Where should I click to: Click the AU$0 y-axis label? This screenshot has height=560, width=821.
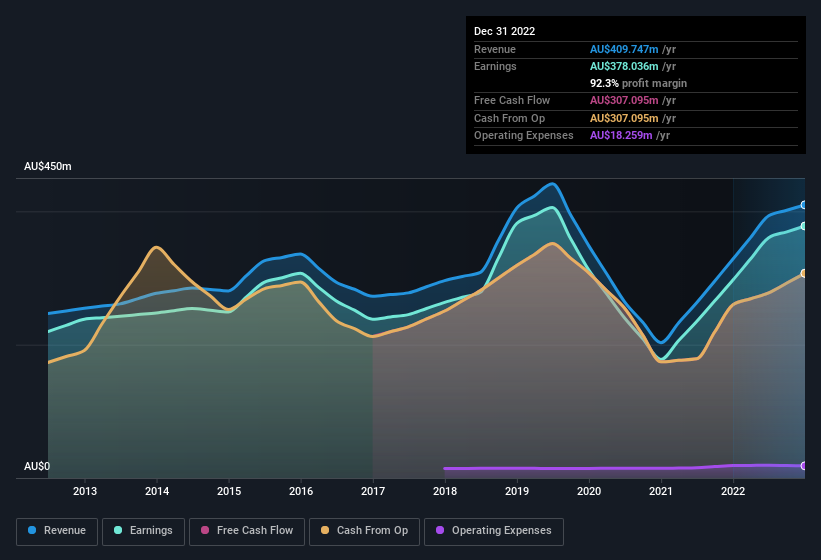click(x=37, y=467)
